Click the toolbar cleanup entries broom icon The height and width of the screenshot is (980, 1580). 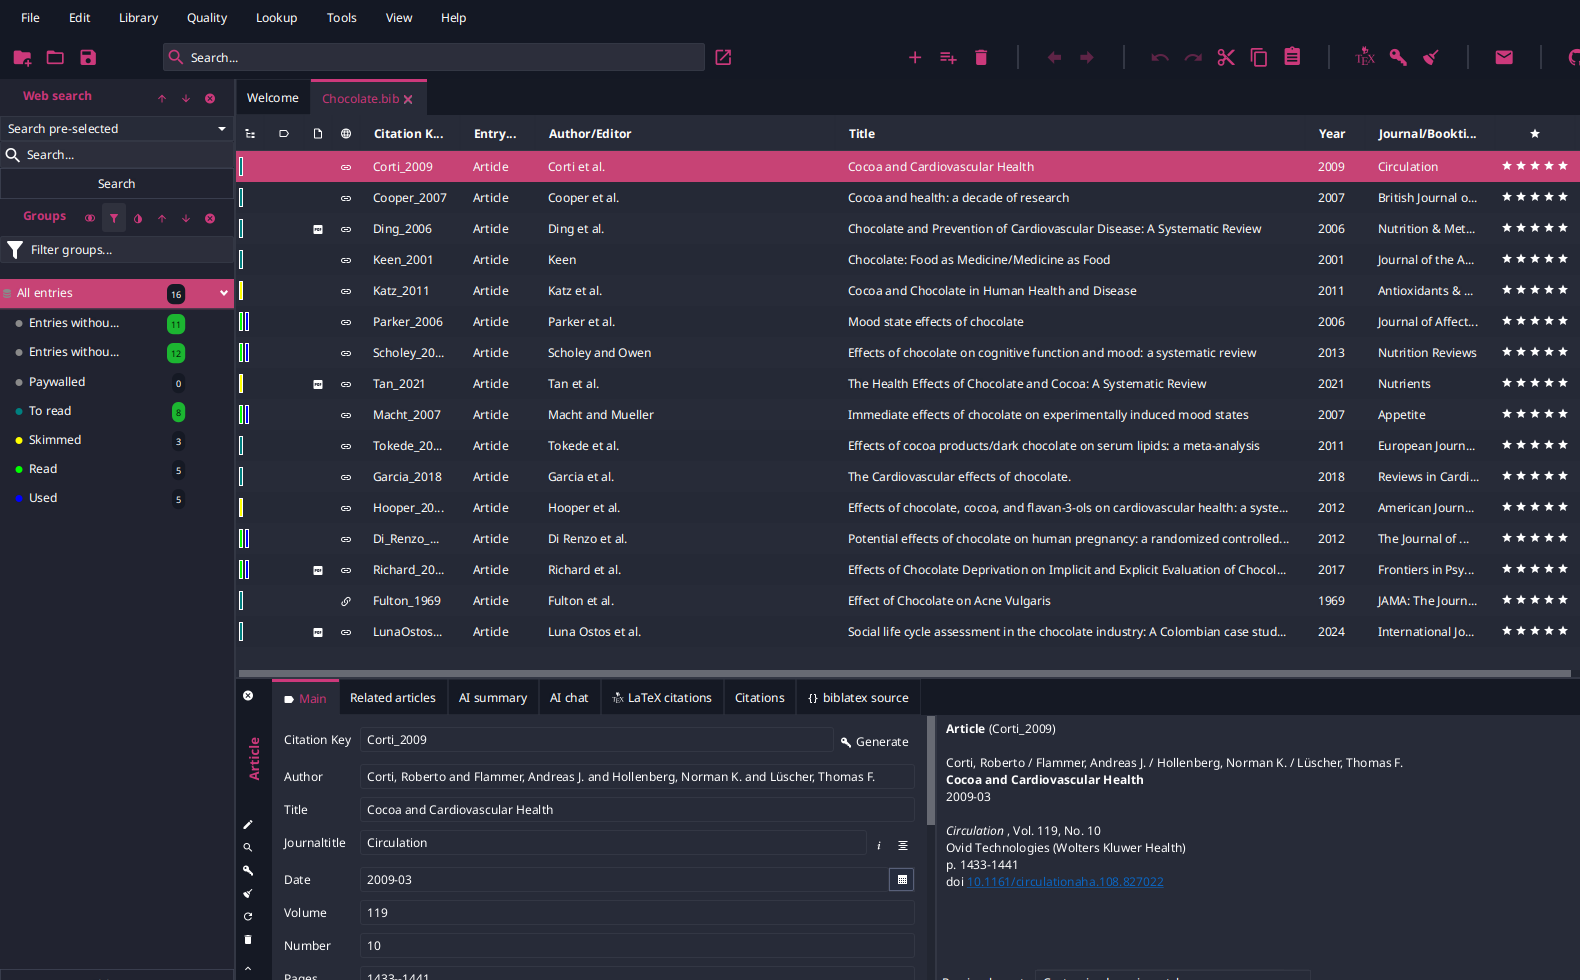click(x=1431, y=58)
